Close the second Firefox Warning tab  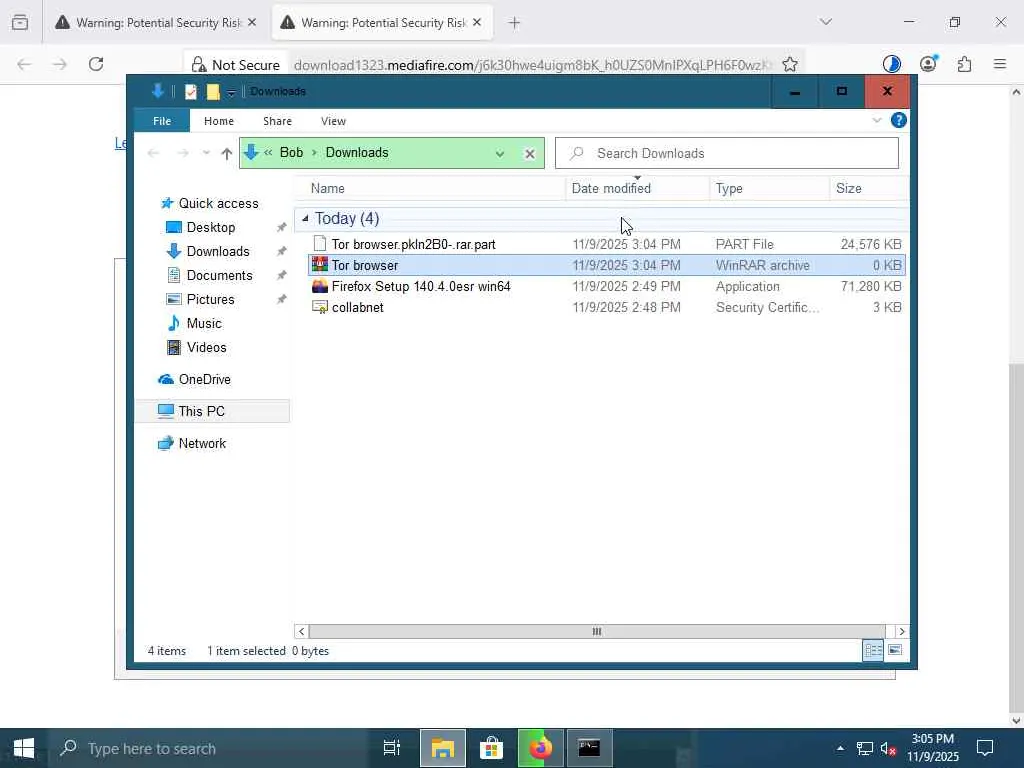tap(477, 23)
